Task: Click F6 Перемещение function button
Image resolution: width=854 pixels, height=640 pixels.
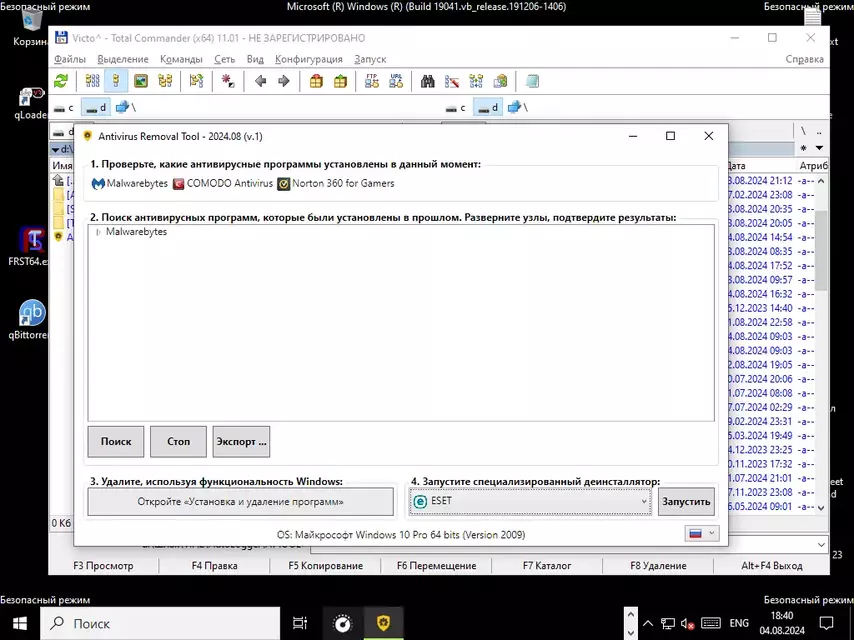Action: (437, 566)
